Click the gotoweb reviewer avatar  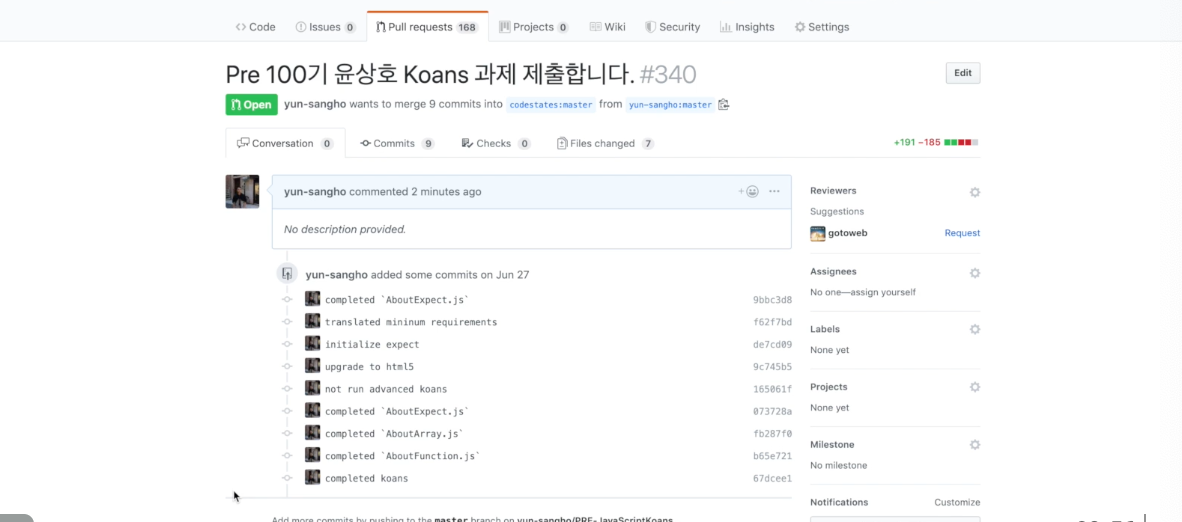(818, 234)
